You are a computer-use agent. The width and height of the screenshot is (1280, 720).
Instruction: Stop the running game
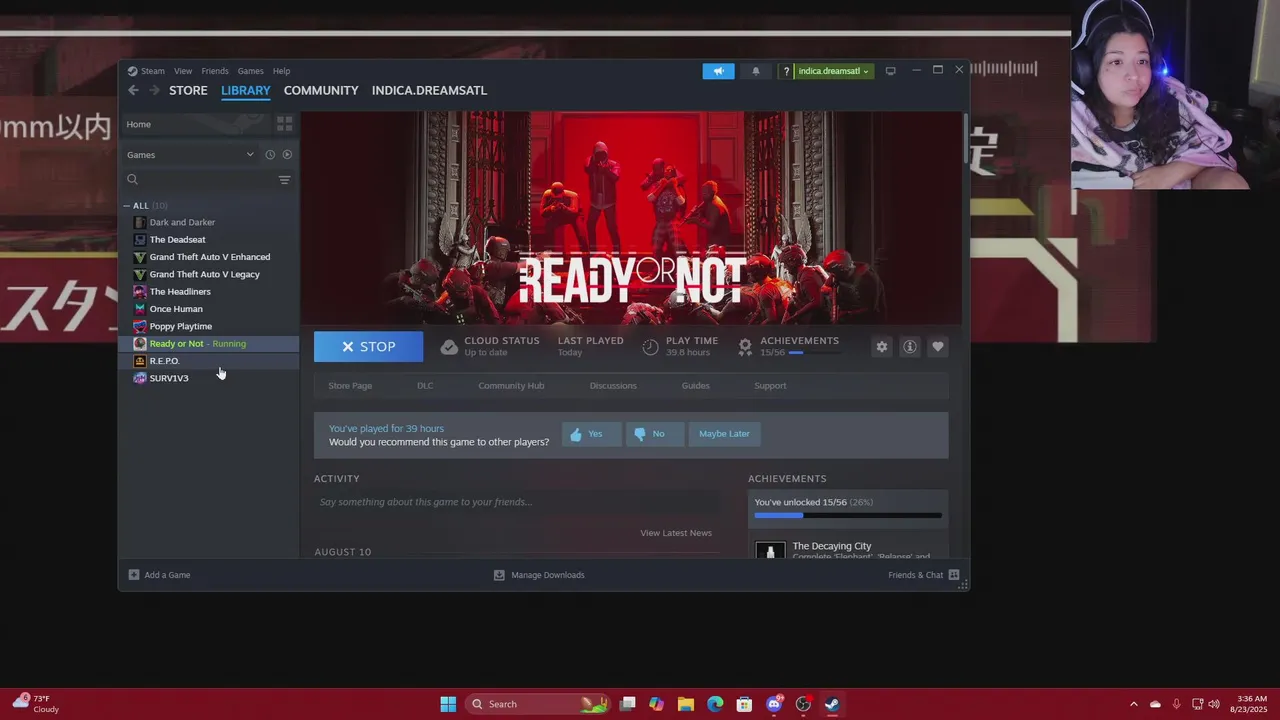(368, 347)
